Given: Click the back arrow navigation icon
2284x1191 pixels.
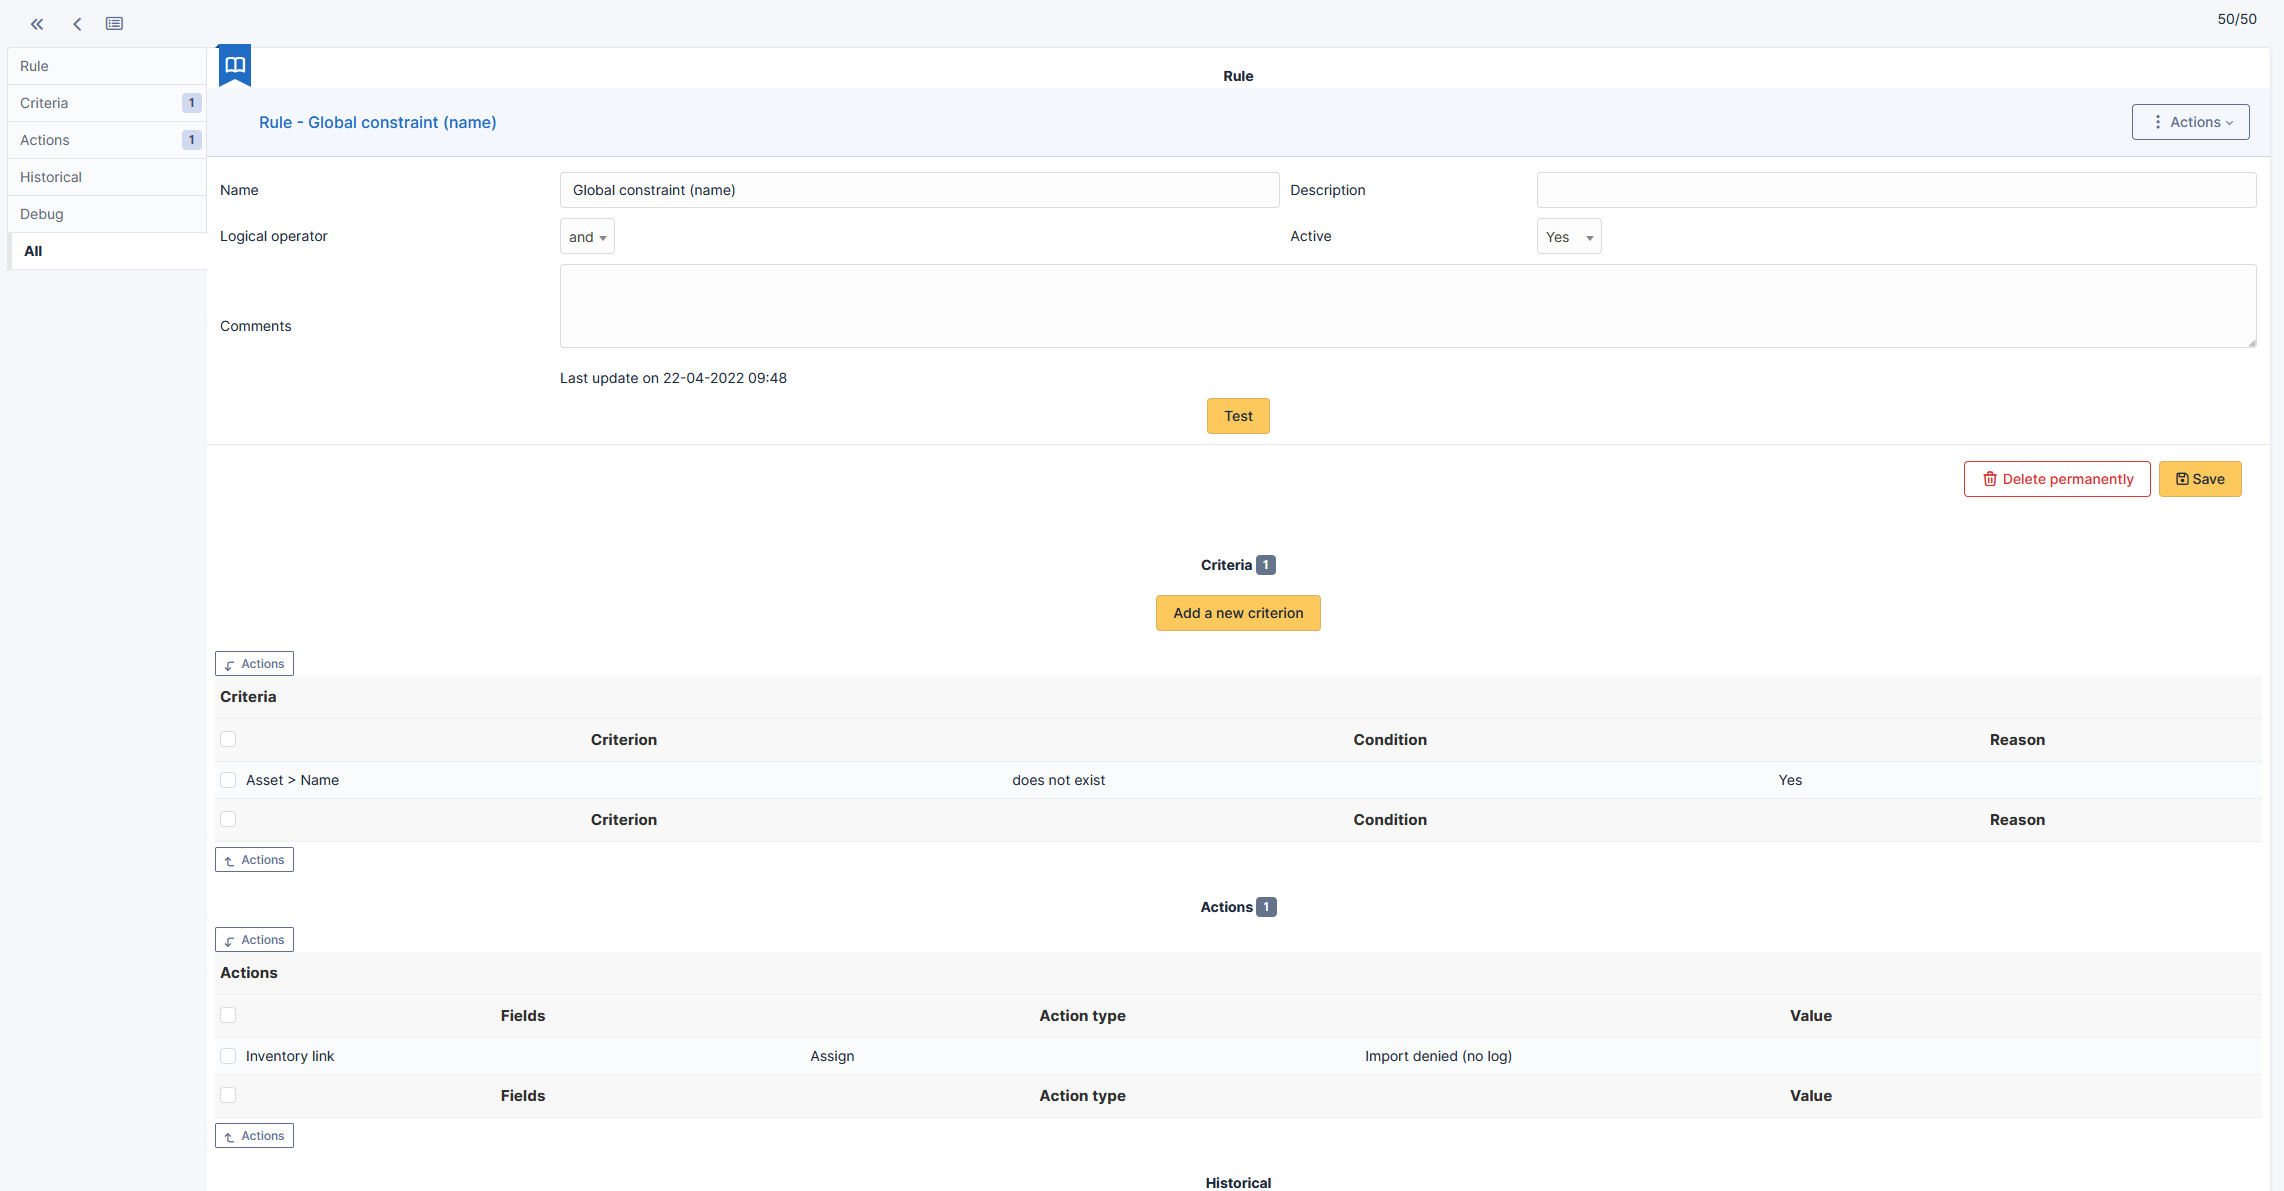Looking at the screenshot, I should [x=77, y=23].
